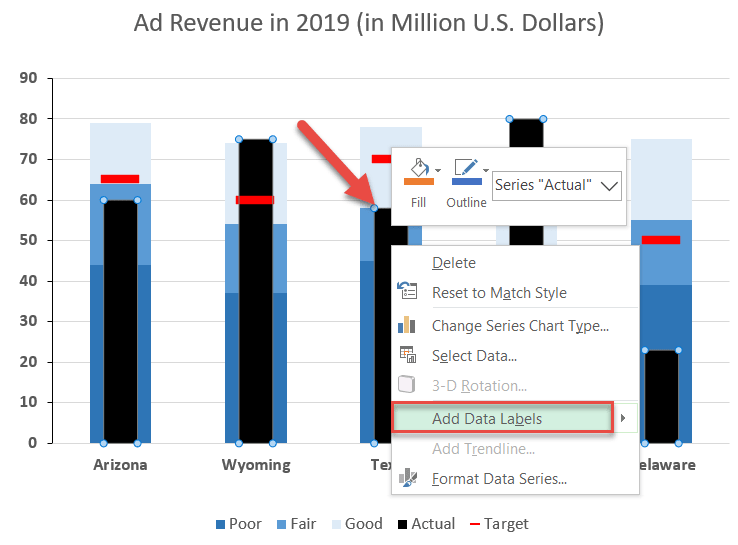Screen dimensions: 738x545
Task: Click the Format Data Series icon
Action: 407,478
